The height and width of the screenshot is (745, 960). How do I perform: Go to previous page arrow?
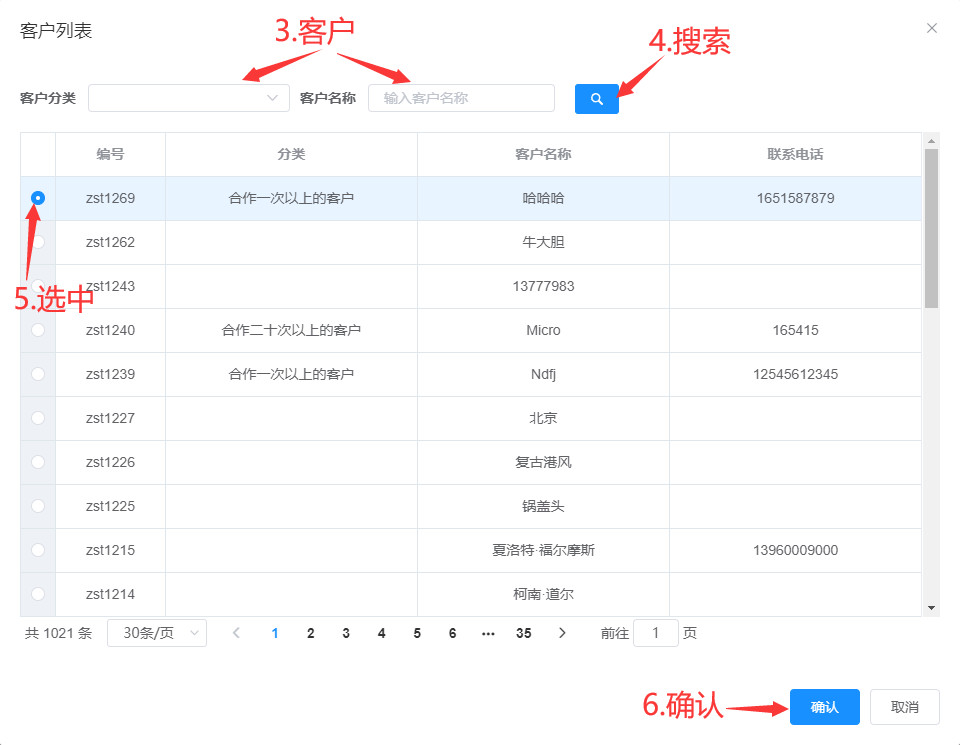pos(237,633)
